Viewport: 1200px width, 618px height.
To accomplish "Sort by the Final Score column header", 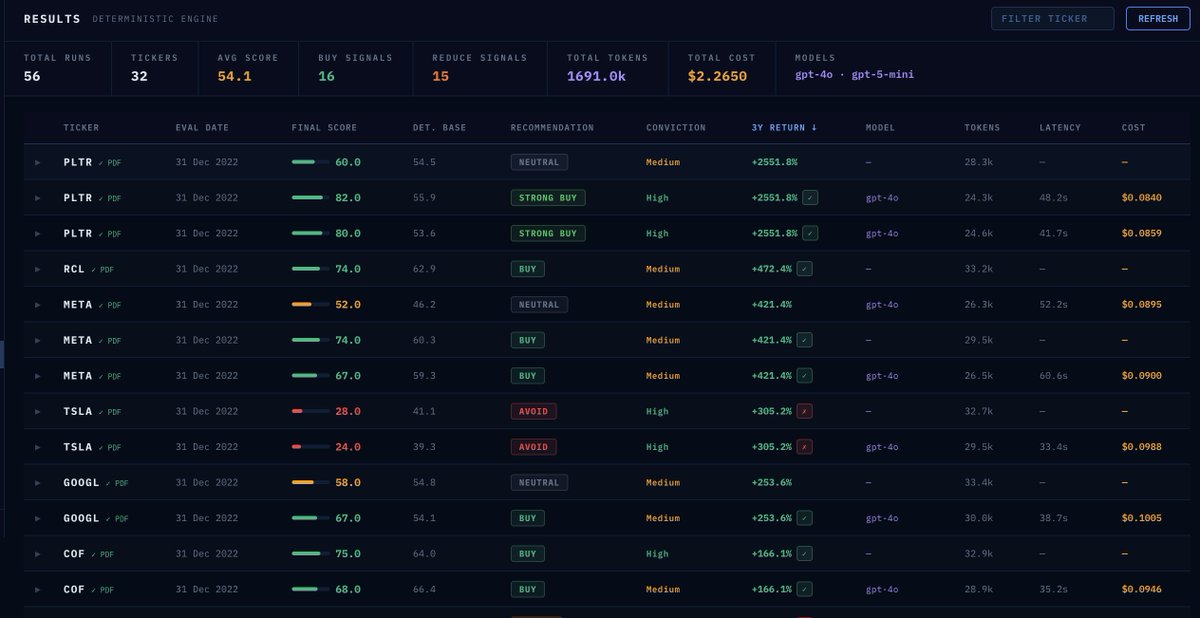I will pos(324,128).
